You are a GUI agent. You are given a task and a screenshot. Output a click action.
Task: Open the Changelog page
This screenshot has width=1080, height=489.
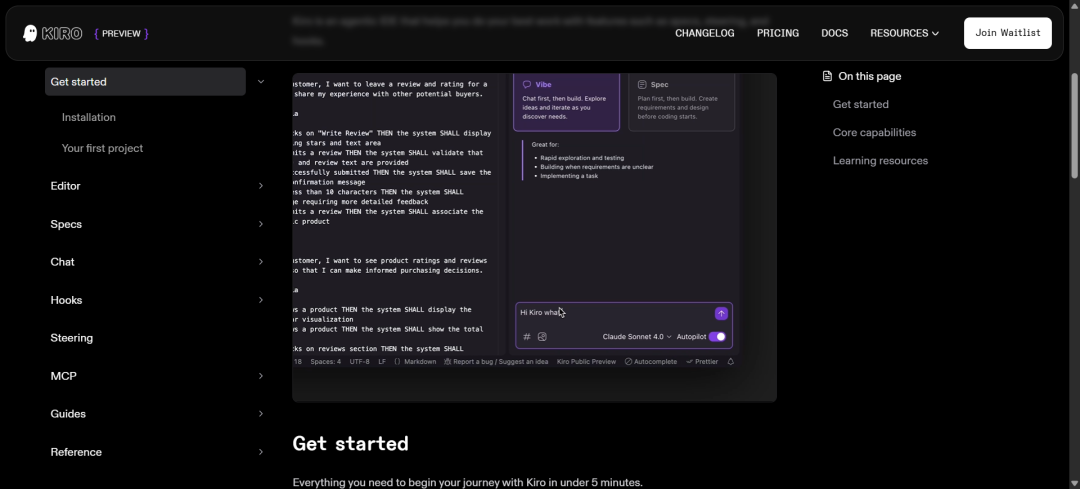point(705,33)
